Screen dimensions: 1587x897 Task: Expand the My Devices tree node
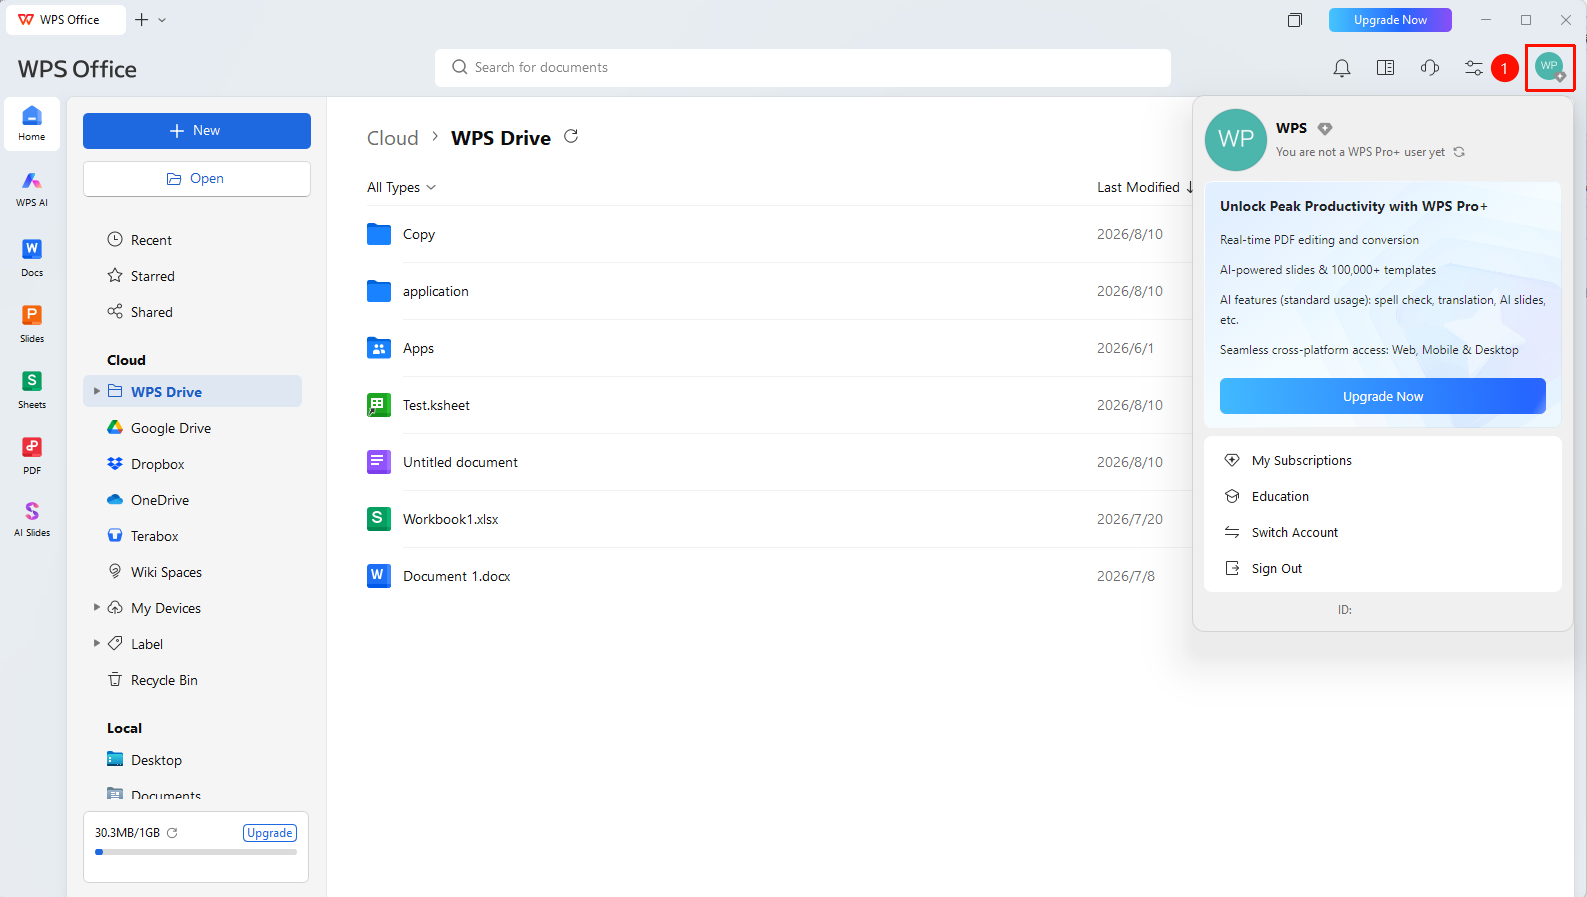click(97, 607)
